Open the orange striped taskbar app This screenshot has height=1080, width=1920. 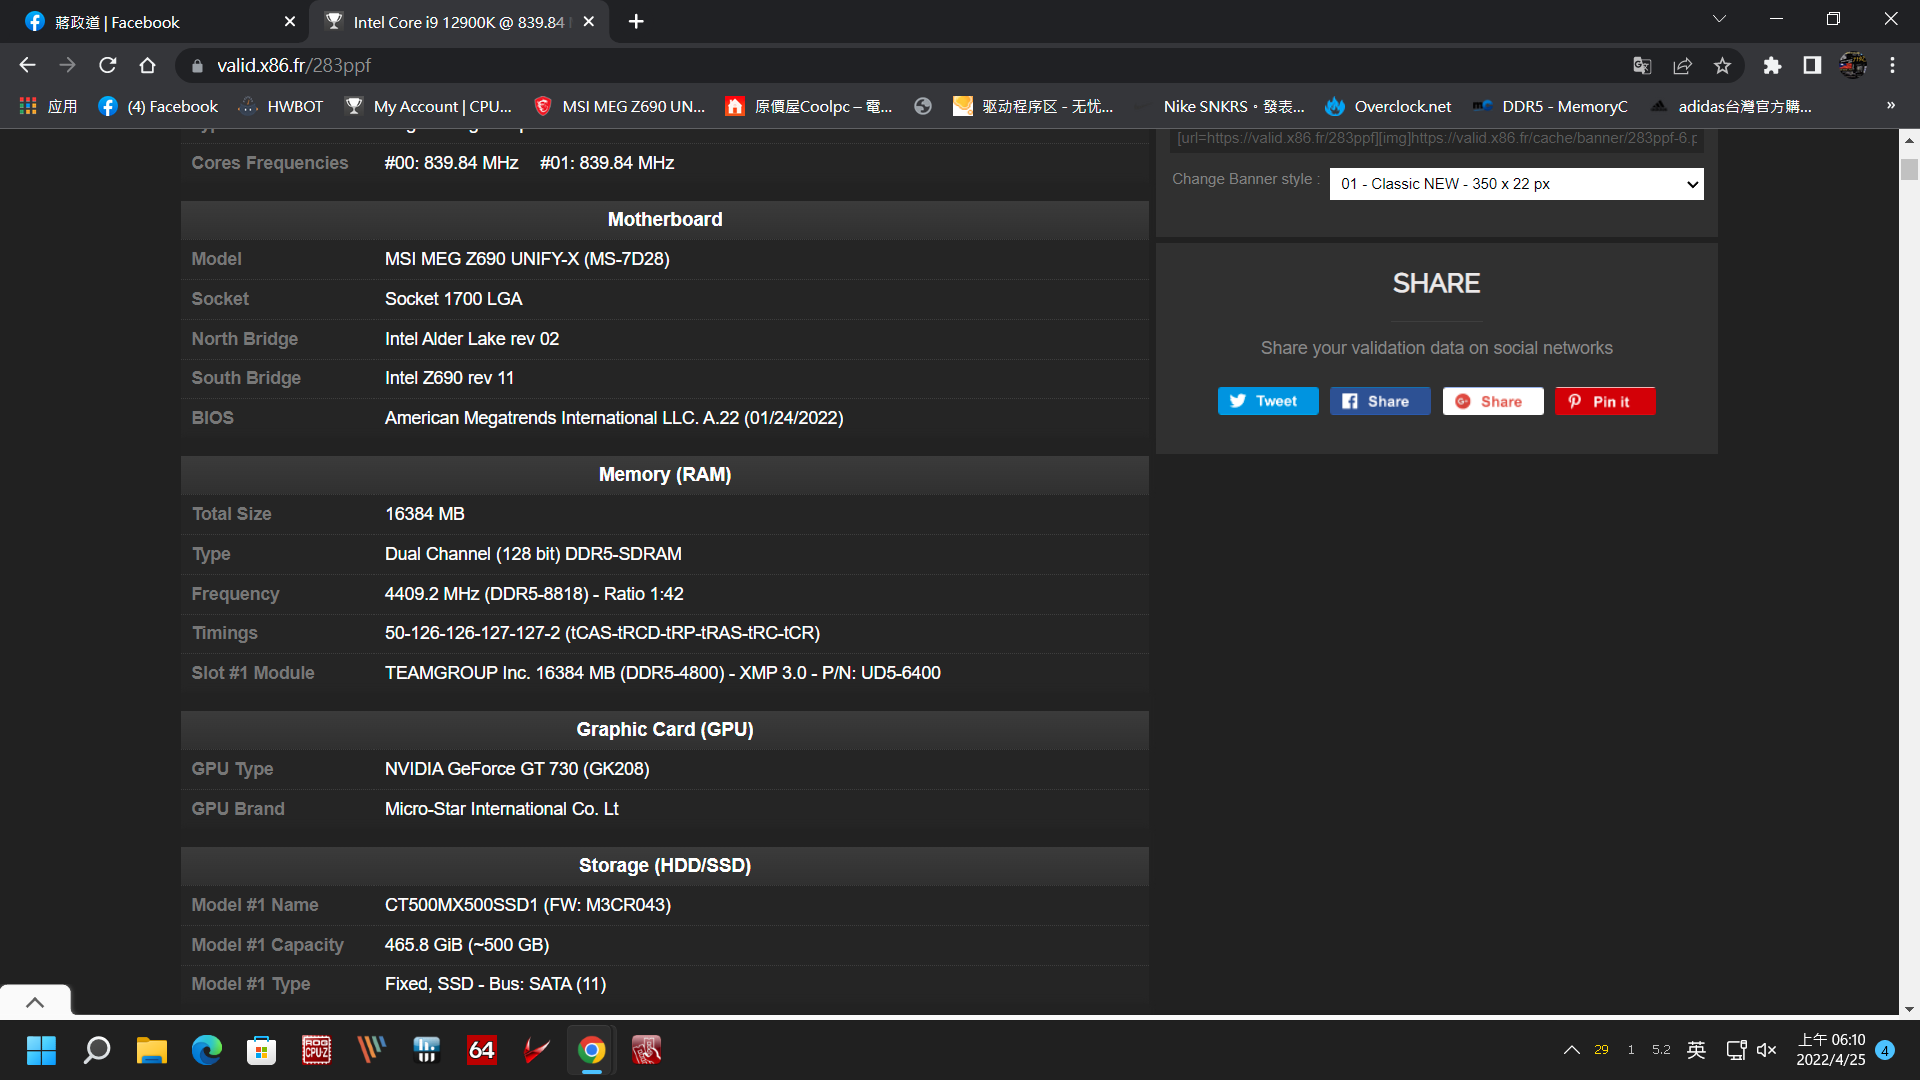click(372, 1050)
